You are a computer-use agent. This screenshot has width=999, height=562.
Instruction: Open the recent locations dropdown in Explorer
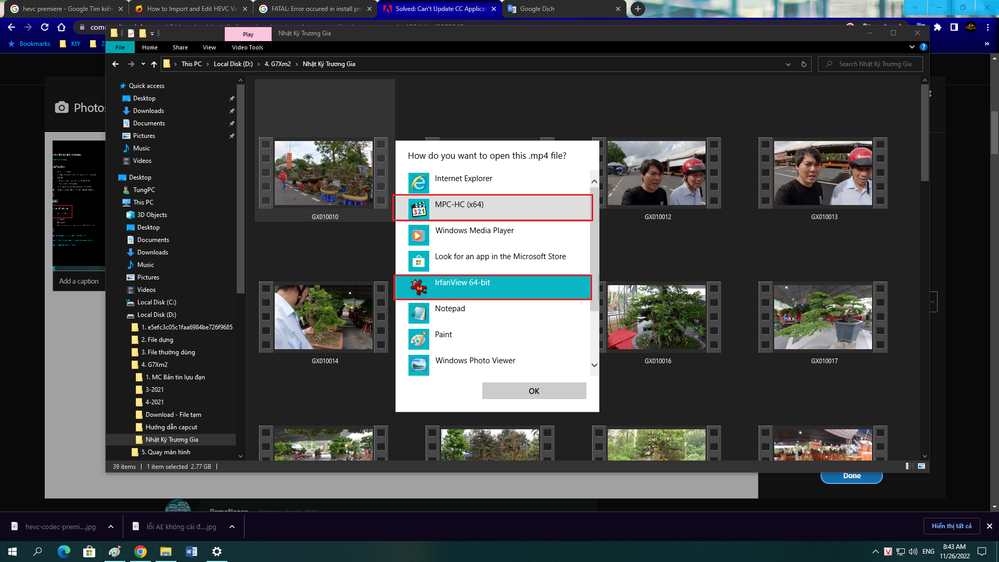[143, 64]
